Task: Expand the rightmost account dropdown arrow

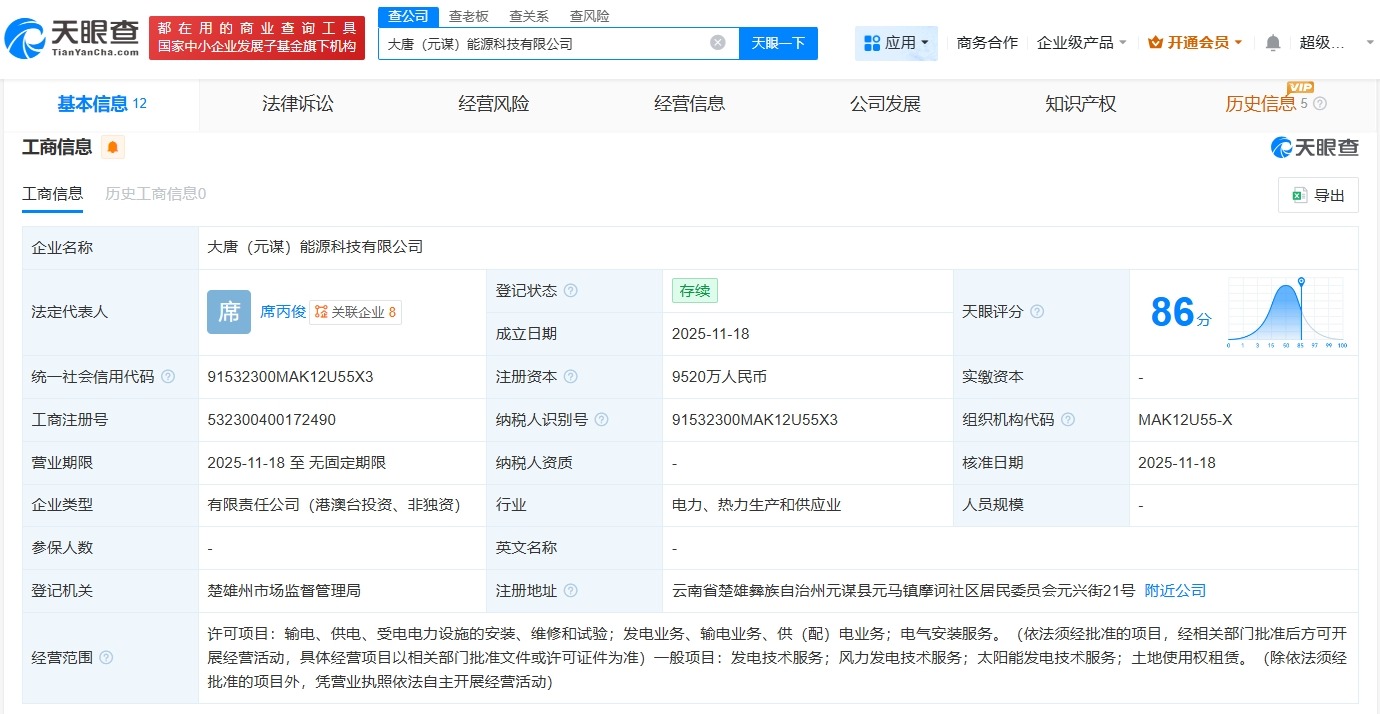Action: click(1368, 42)
